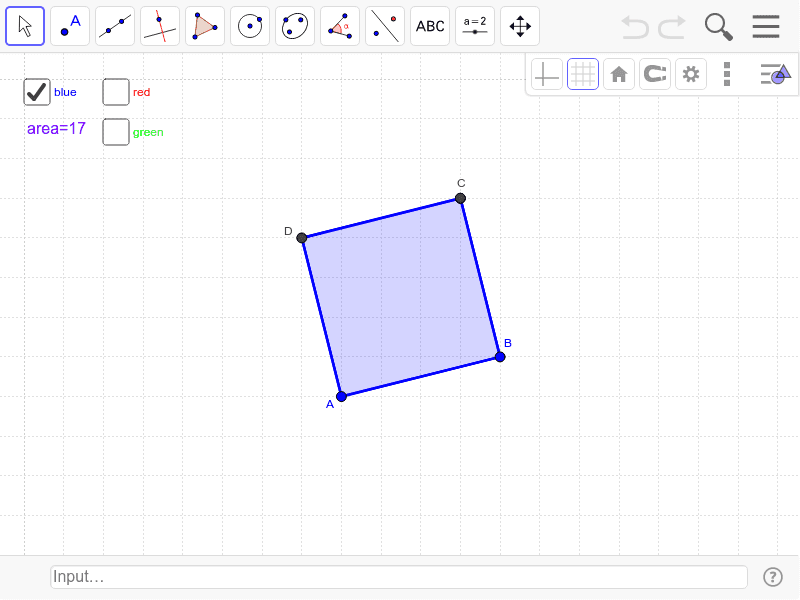The image size is (800, 600).
Task: Click the Input bar at the bottom
Action: coord(398,577)
